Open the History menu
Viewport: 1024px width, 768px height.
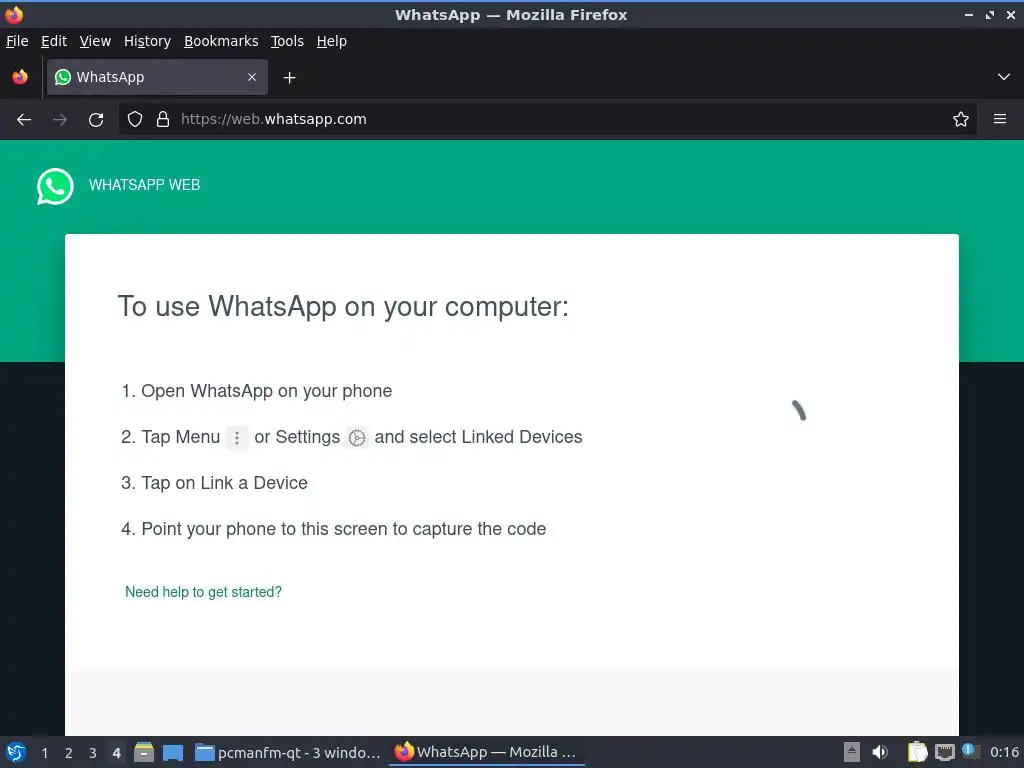(x=147, y=41)
